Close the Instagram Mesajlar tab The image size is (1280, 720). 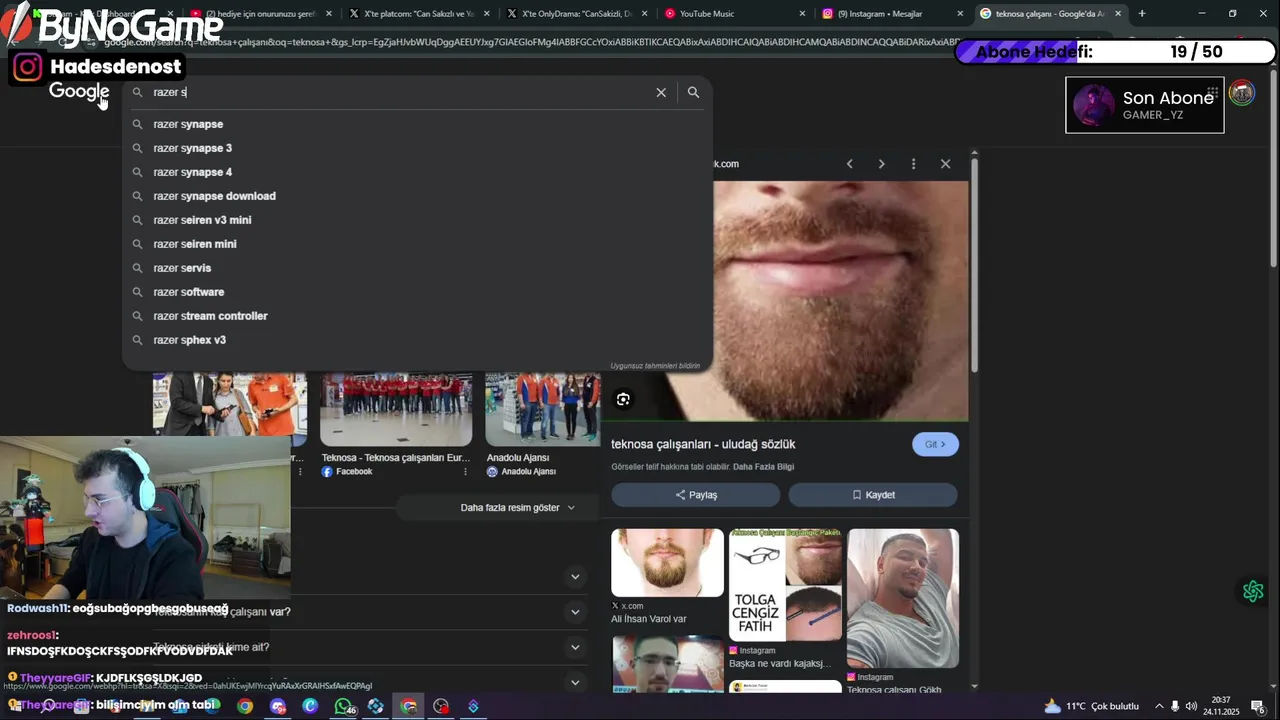click(960, 14)
